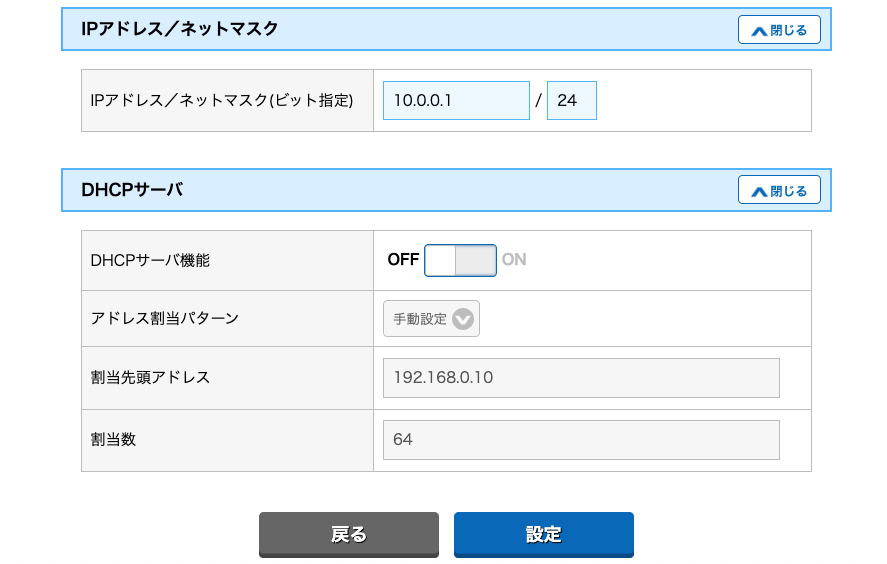Open the アドレス割当パターン 手動設定 dropdown
This screenshot has height=564, width=887.
(431, 319)
